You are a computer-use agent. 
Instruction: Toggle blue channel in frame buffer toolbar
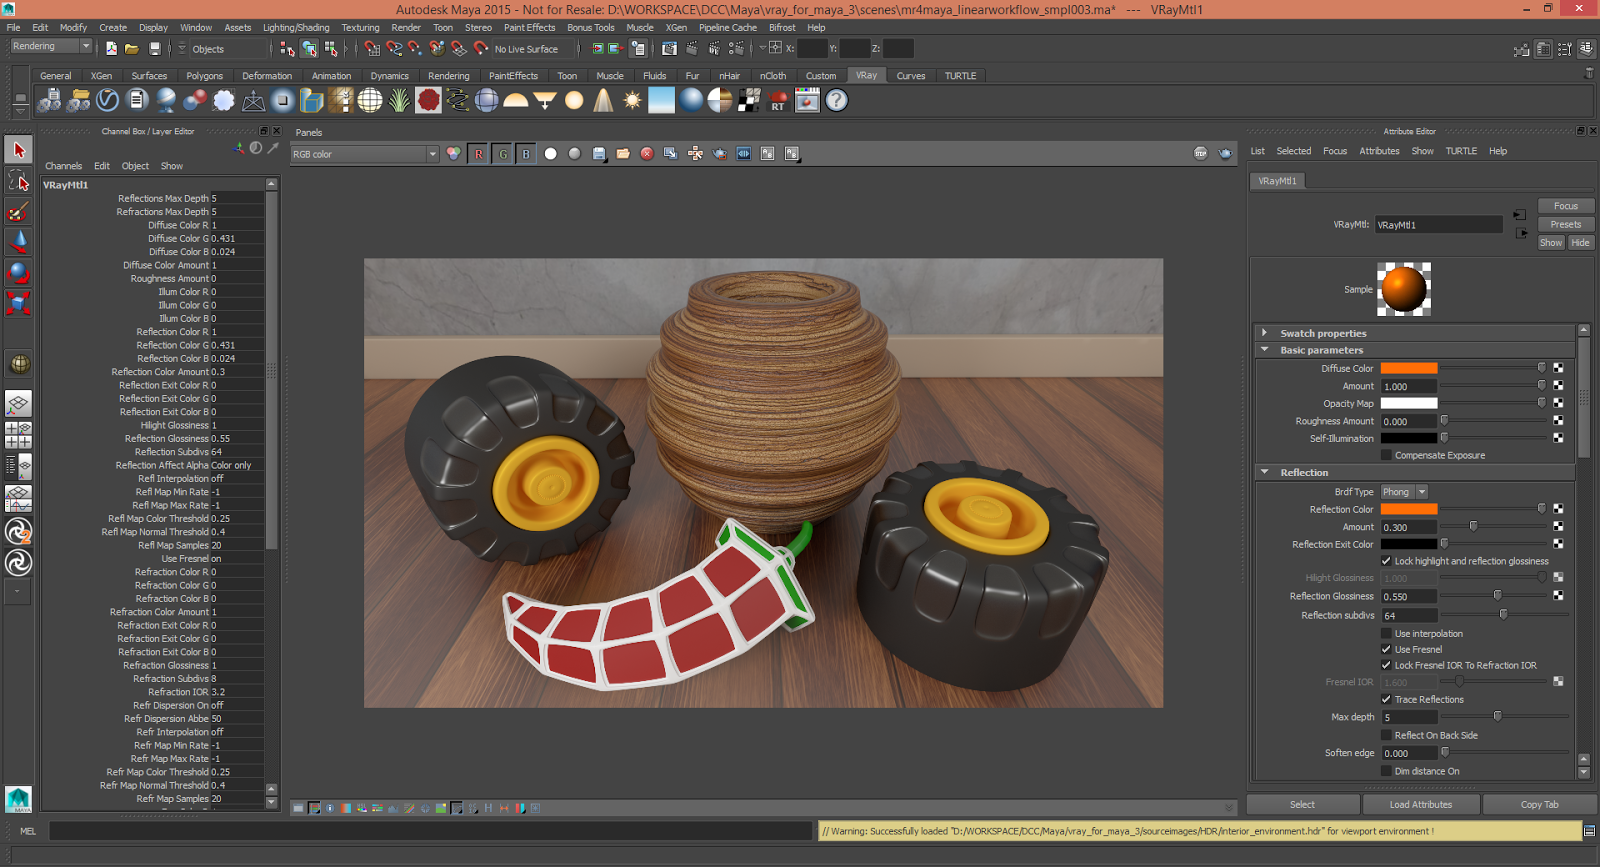526,154
